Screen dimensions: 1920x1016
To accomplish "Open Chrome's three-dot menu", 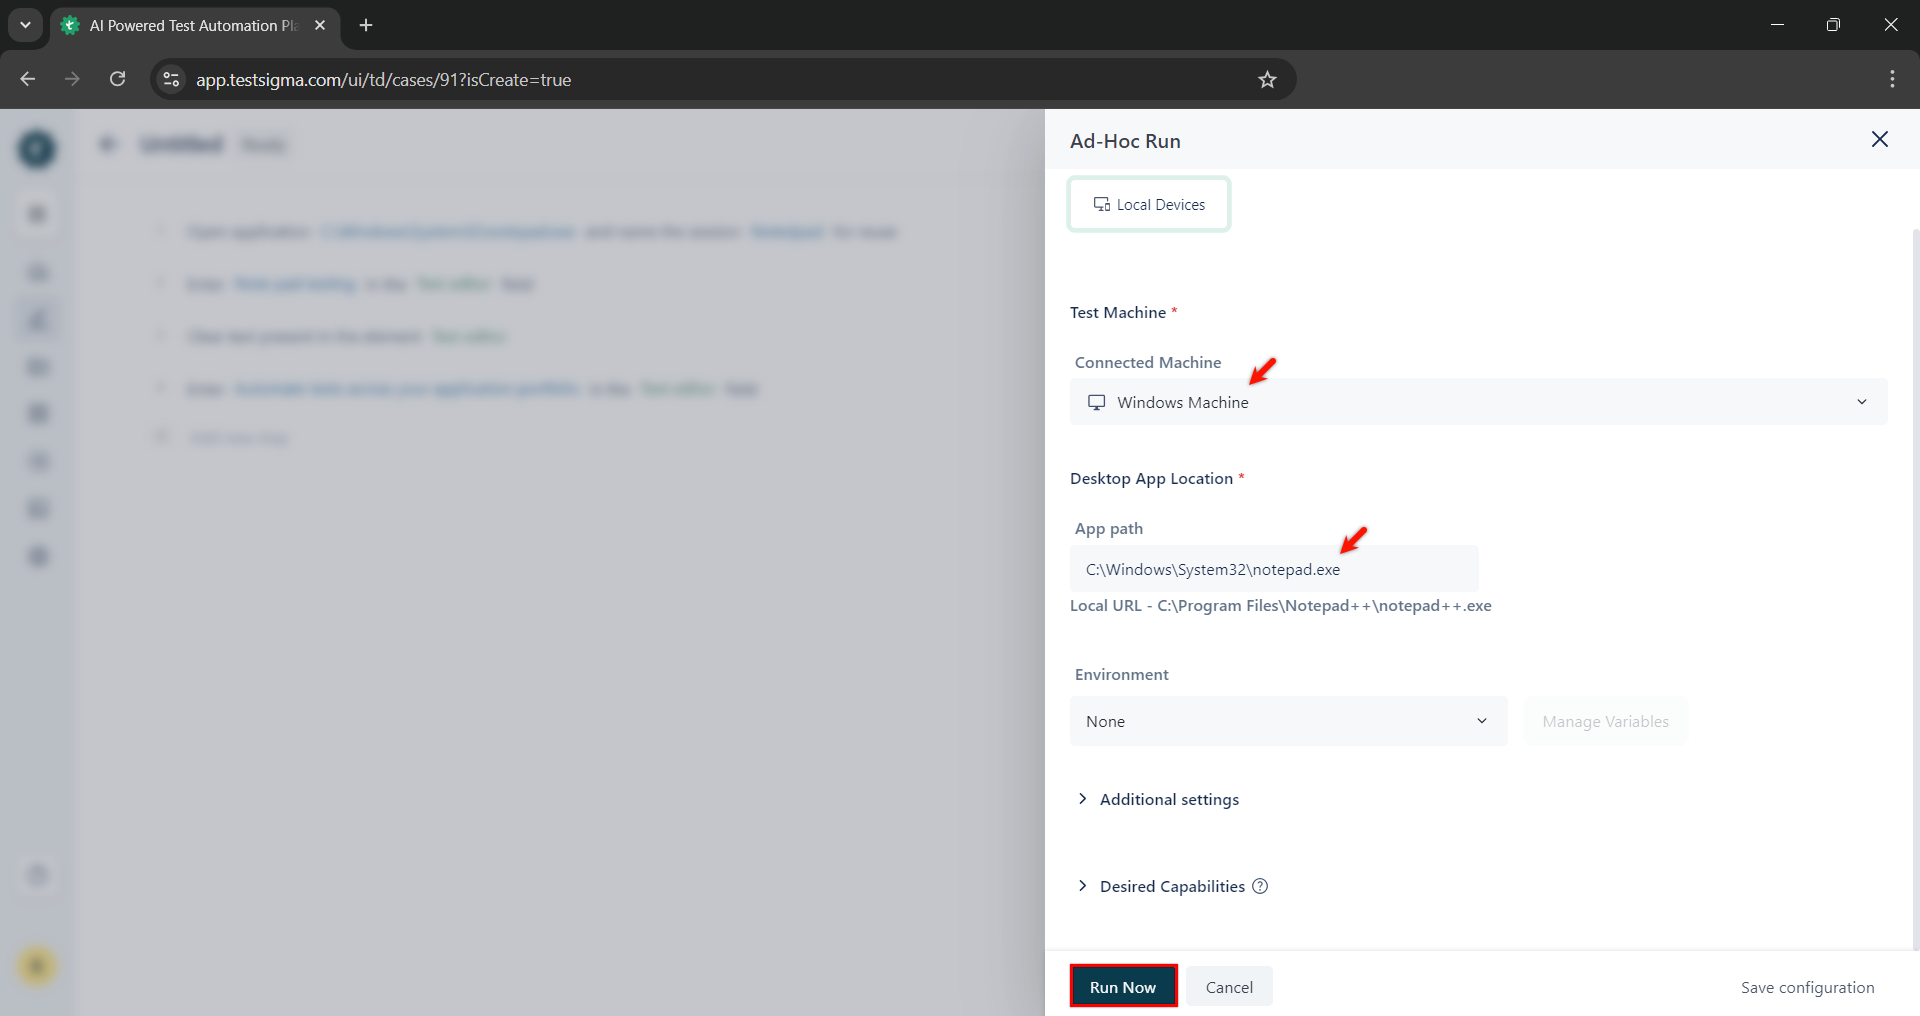I will click(1892, 79).
